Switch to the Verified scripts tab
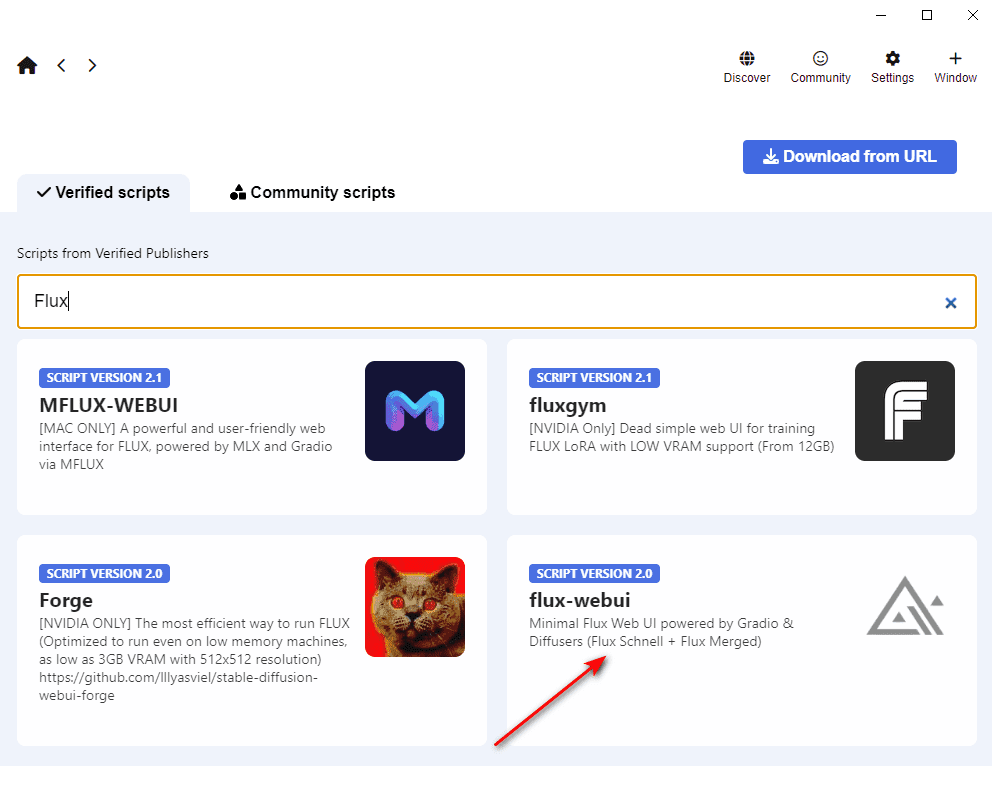Image resolution: width=992 pixels, height=795 pixels. point(103,192)
